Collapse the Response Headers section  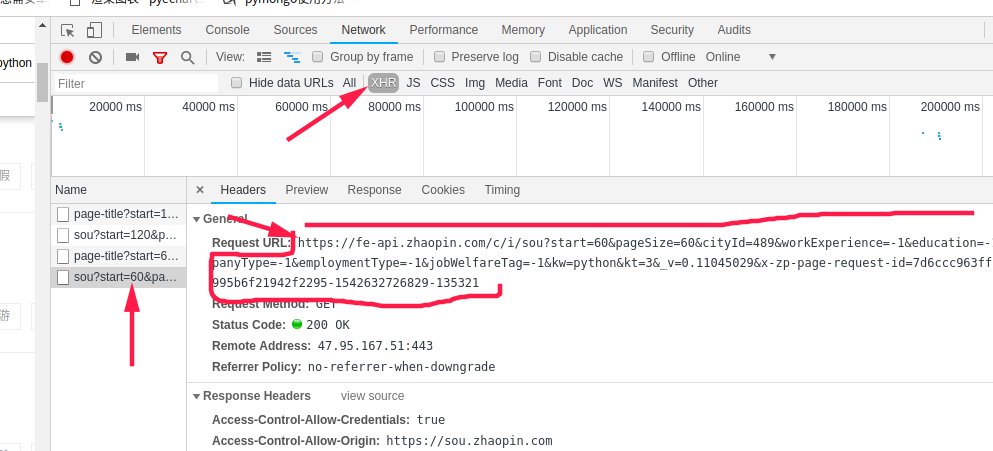(x=197, y=396)
